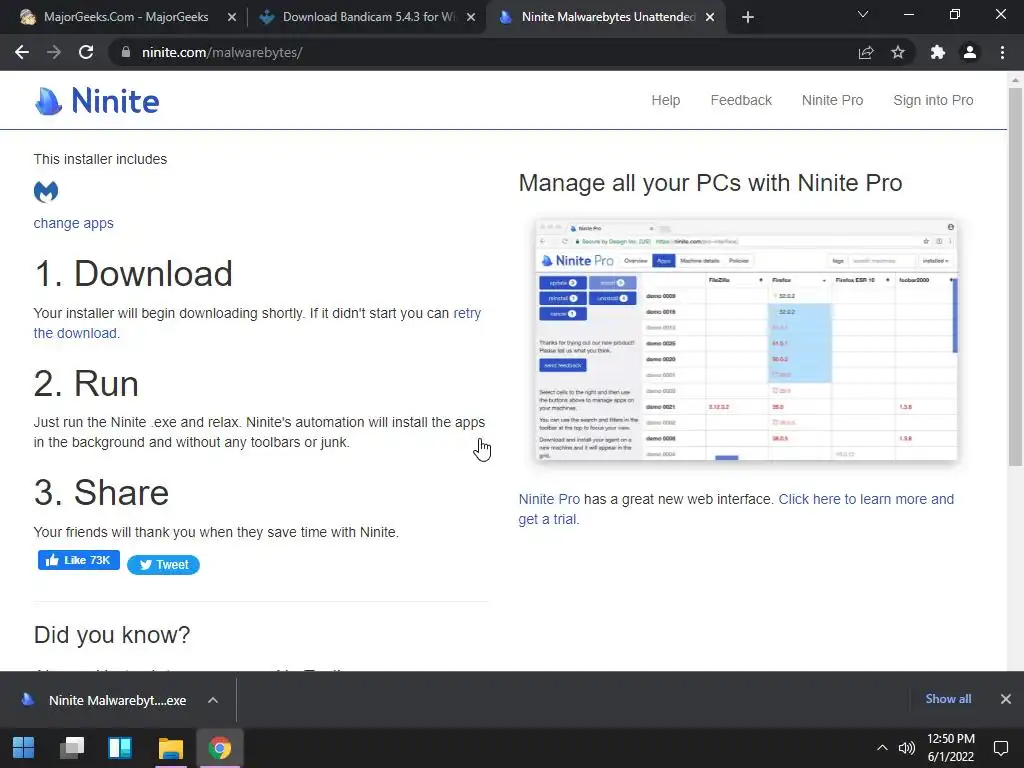Go back to the previous page
This screenshot has height=768, width=1024.
[x=22, y=52]
